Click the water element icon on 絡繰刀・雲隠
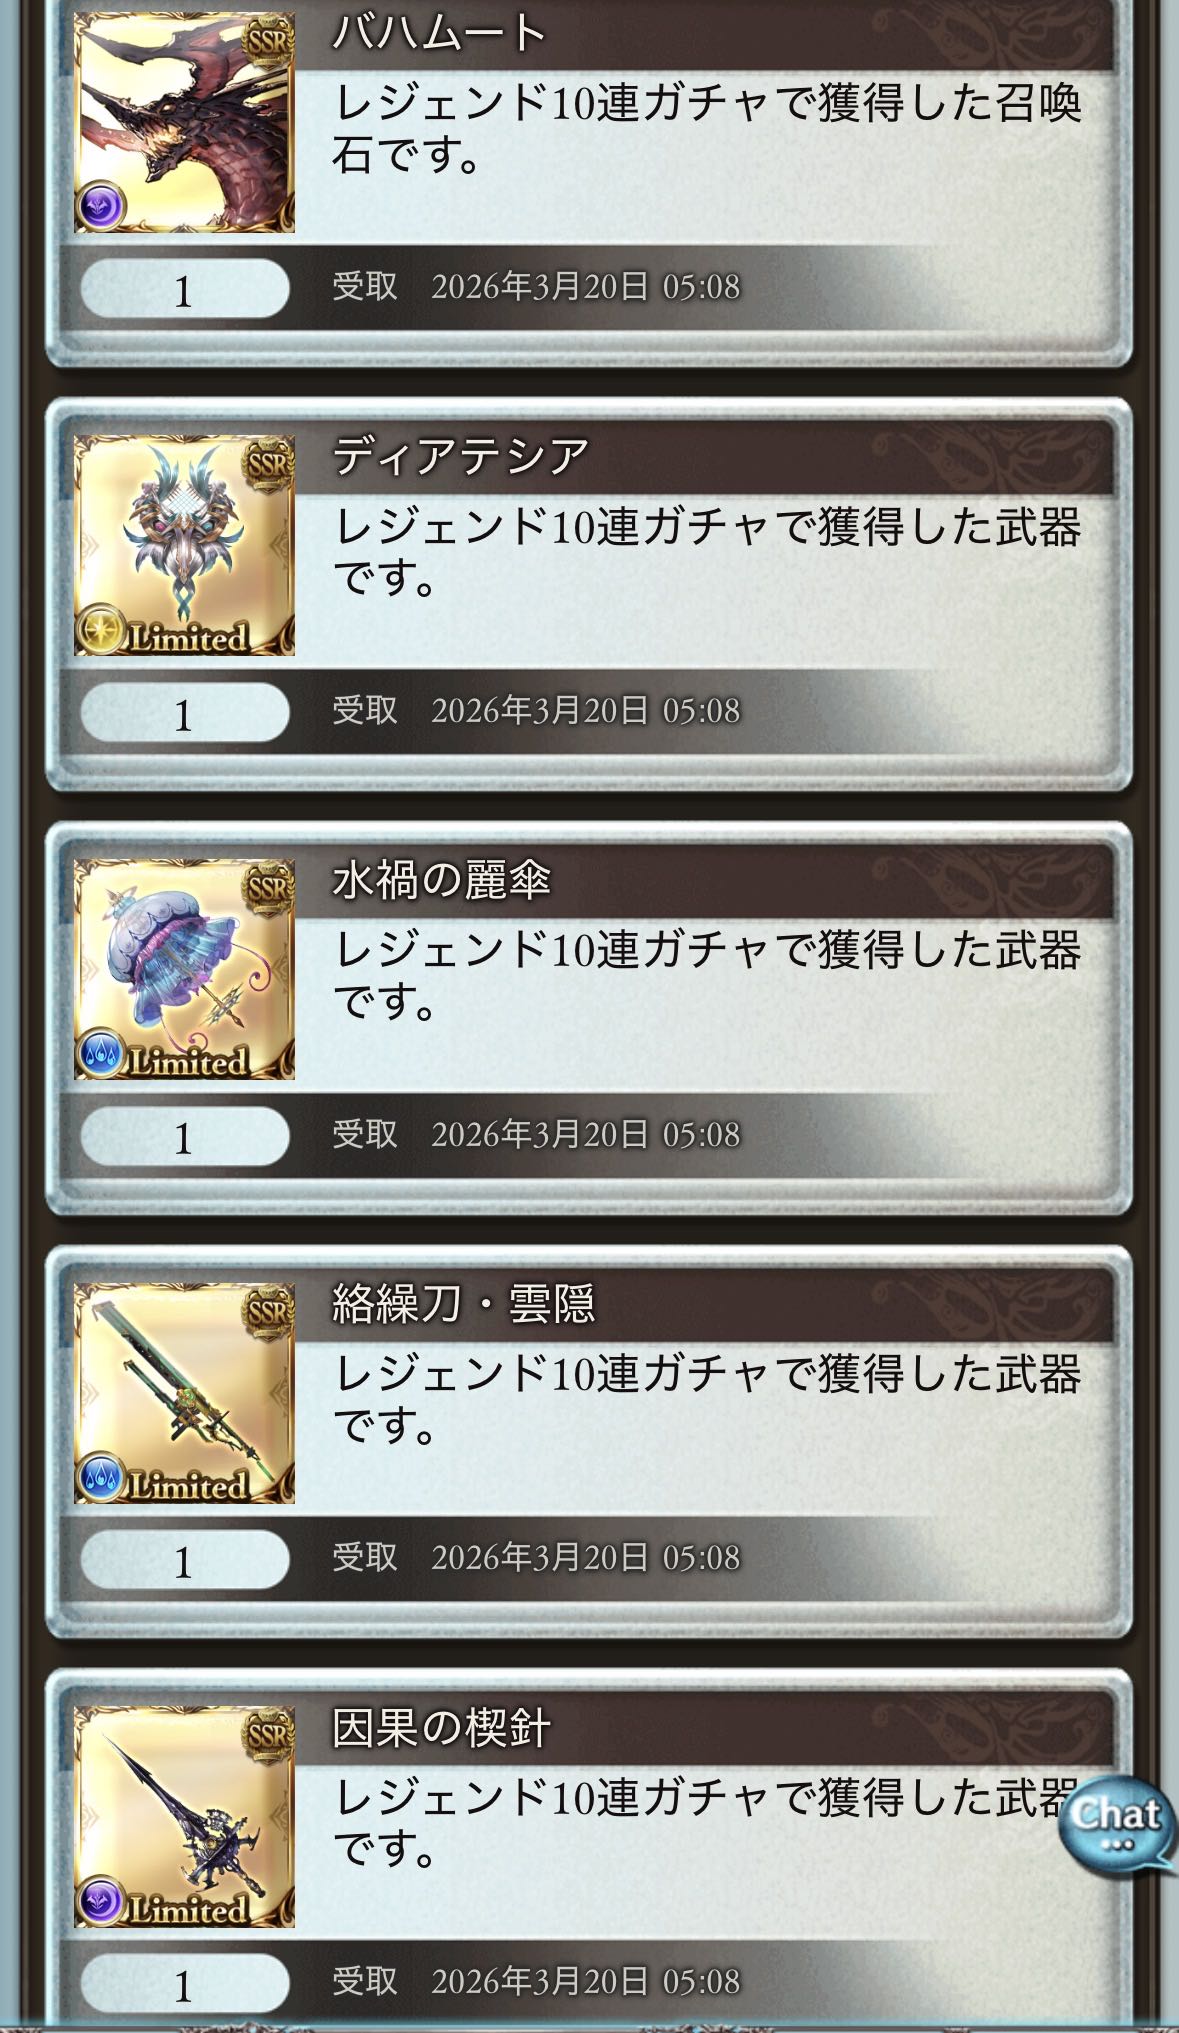 100,1478
